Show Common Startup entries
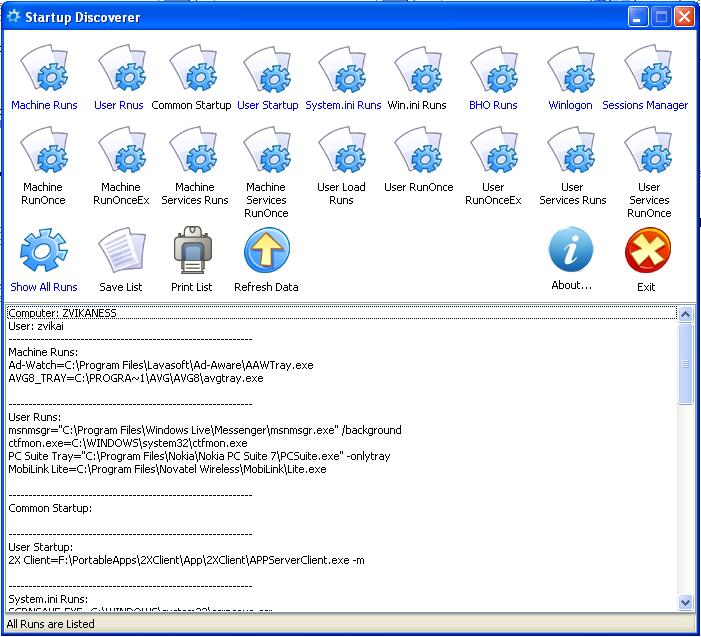This screenshot has width=701, height=637. [193, 67]
